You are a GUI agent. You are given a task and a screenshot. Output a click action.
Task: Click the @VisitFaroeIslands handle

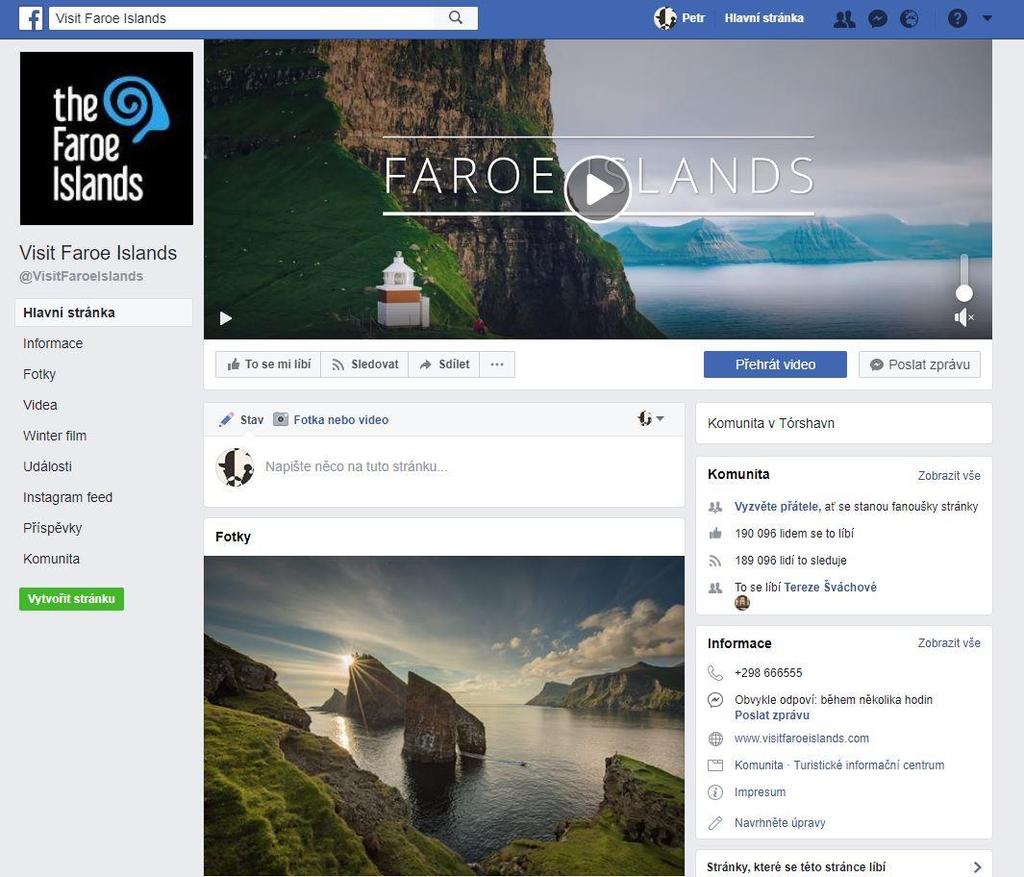click(81, 276)
